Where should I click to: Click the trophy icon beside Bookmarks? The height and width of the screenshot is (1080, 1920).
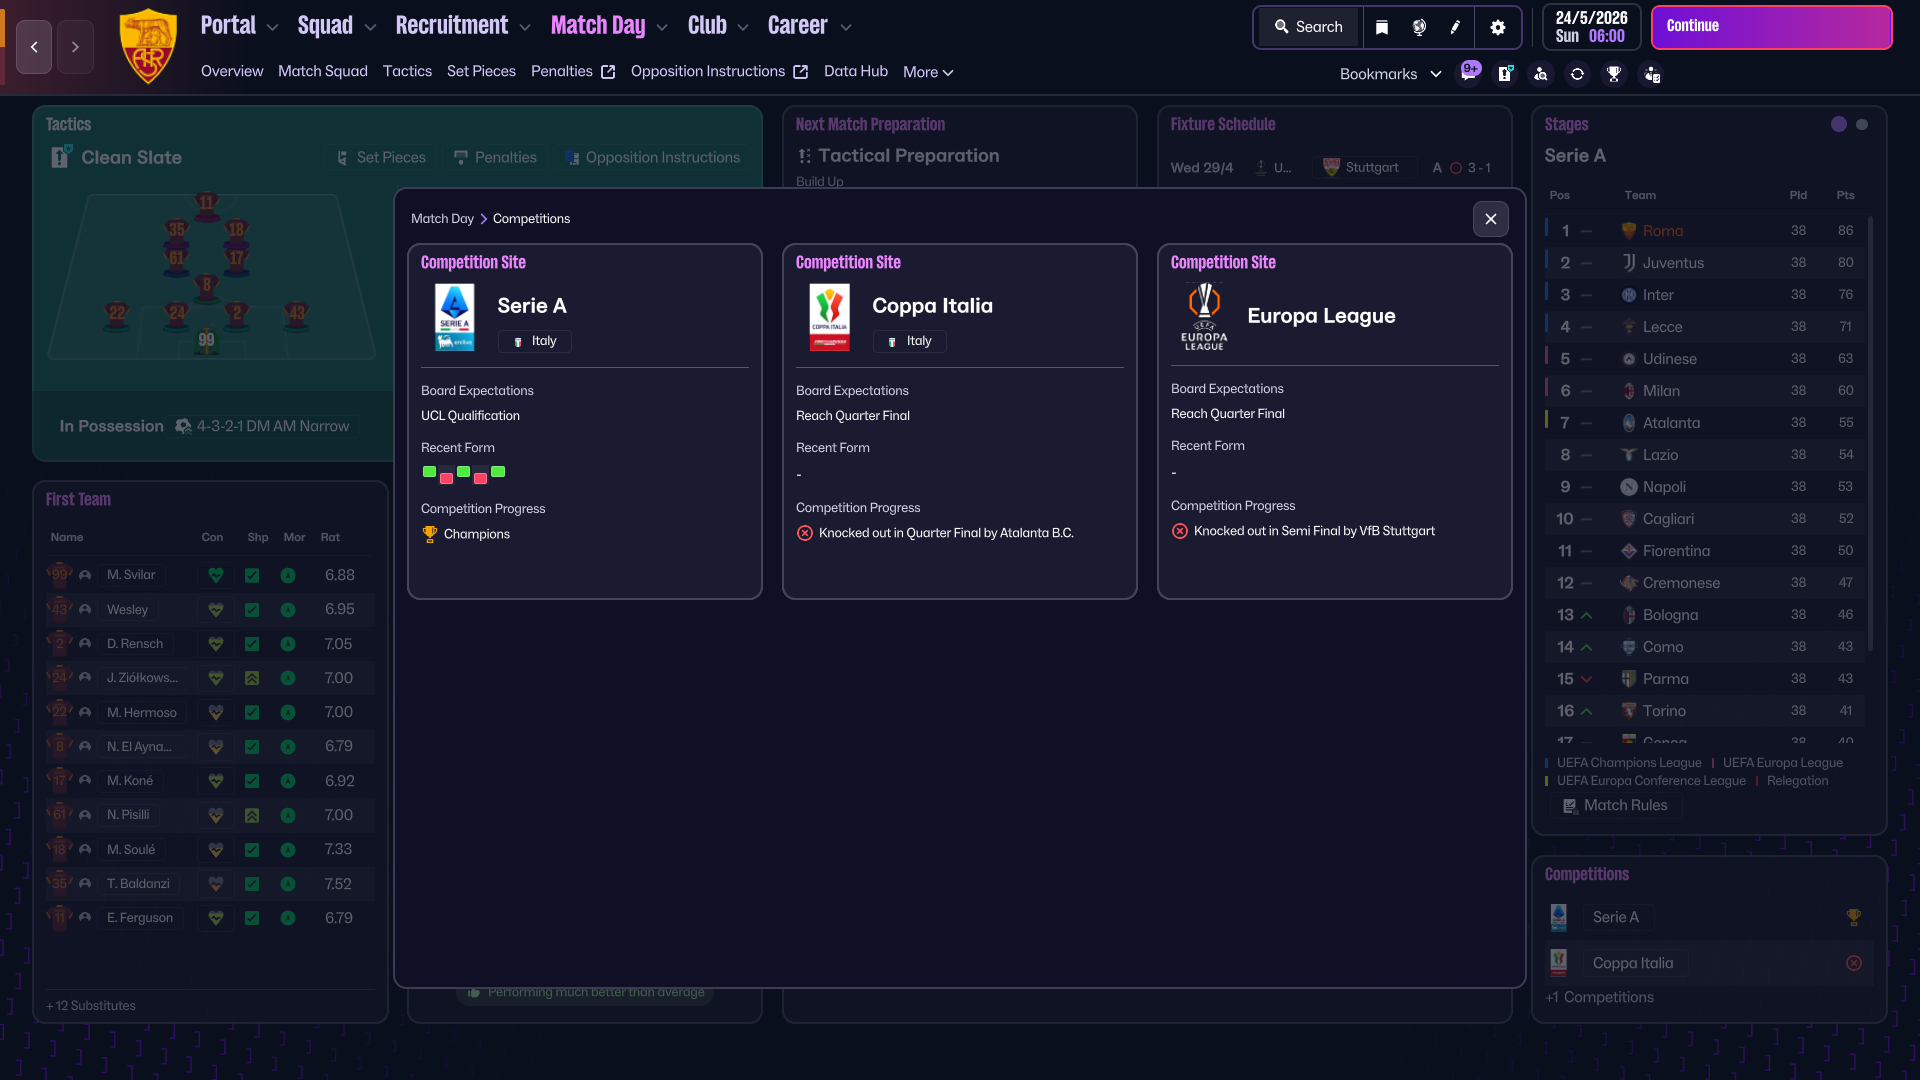1613,74
